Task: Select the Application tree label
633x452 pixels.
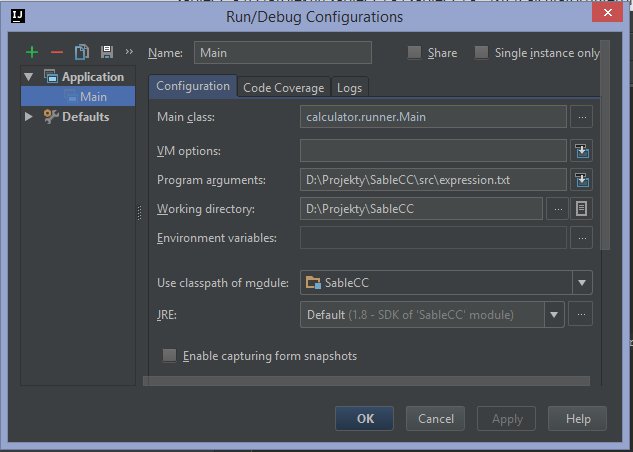Action: (x=93, y=77)
